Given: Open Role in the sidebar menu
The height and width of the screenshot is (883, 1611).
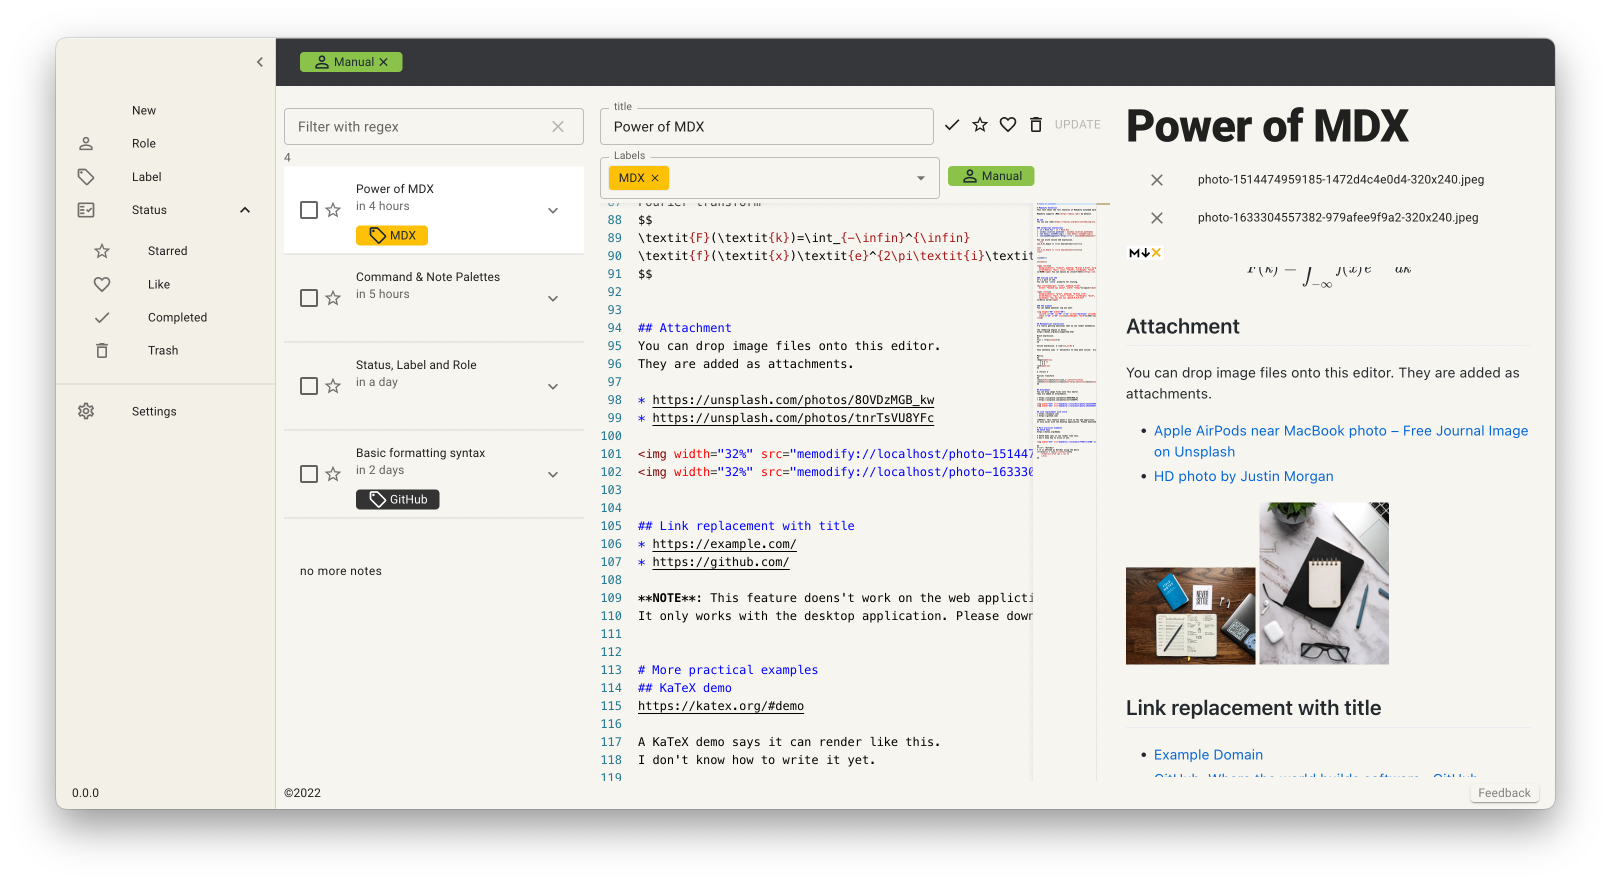Looking at the screenshot, I should 144,144.
